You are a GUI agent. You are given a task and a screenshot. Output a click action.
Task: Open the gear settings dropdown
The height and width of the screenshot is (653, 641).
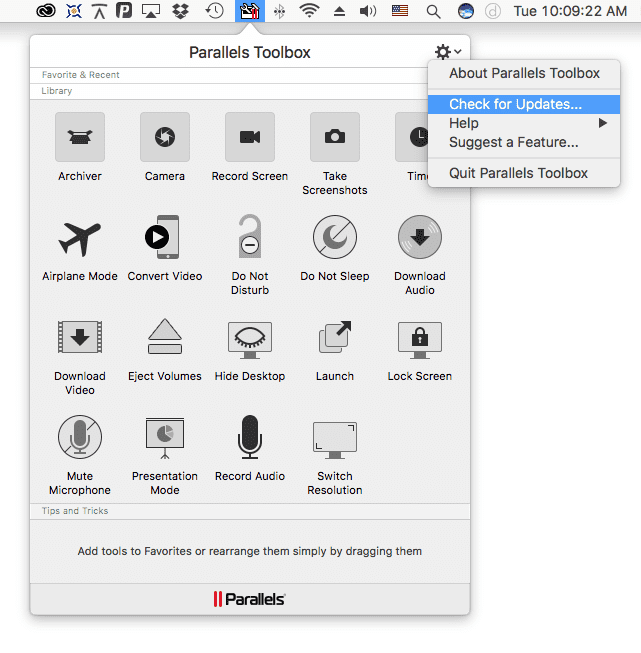pyautogui.click(x=448, y=52)
